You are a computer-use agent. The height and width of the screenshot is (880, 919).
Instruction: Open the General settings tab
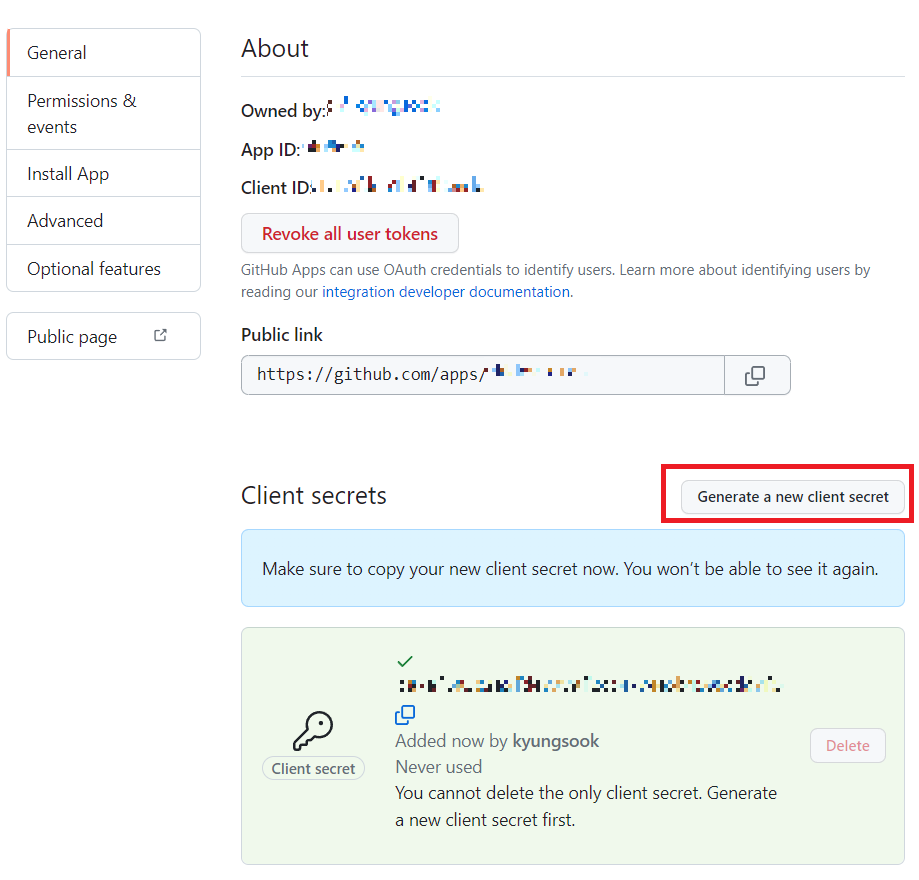coord(104,53)
